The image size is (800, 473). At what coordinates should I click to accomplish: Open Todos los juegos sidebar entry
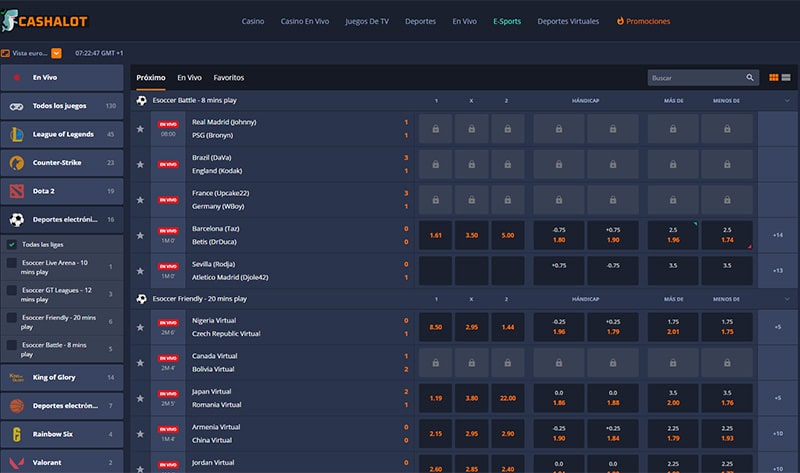pyautogui.click(x=62, y=106)
